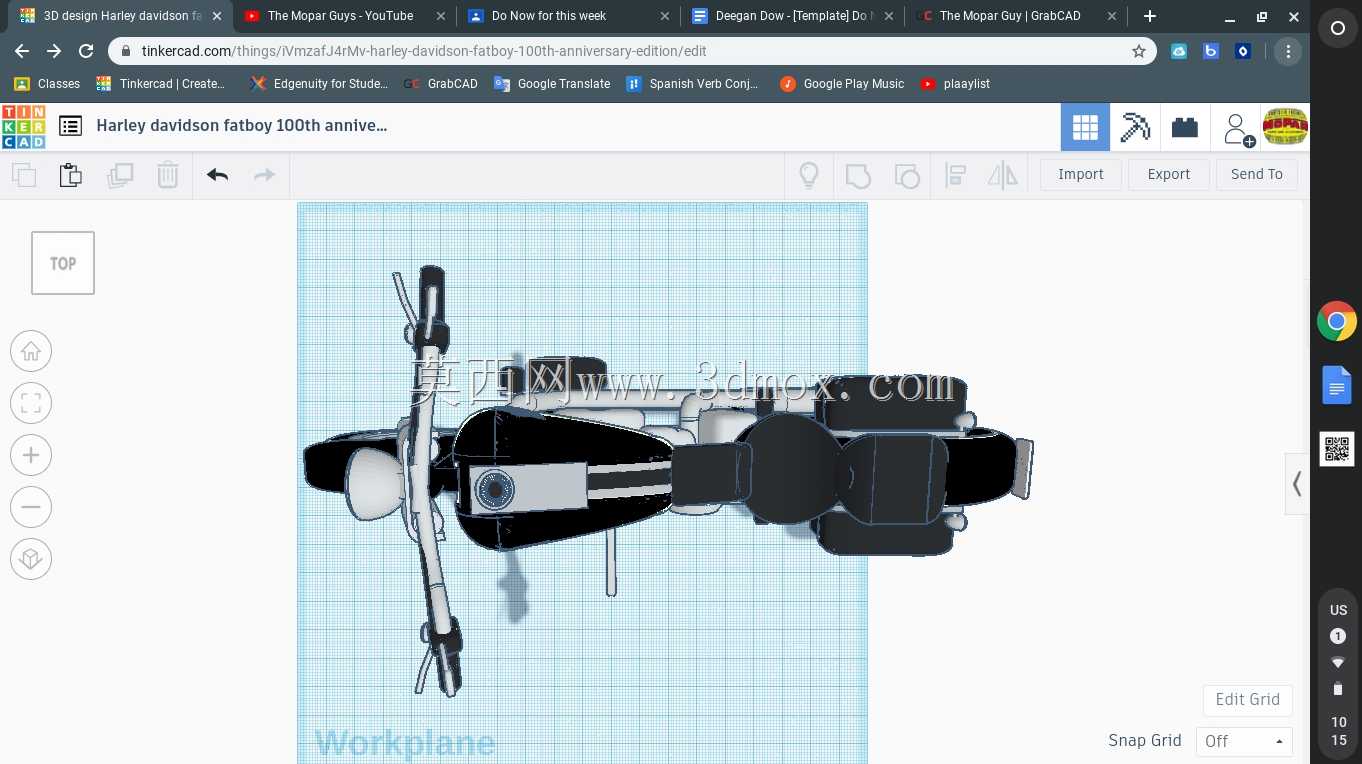Bookmark this page with the star
Viewport: 1362px width, 764px height.
[1139, 51]
